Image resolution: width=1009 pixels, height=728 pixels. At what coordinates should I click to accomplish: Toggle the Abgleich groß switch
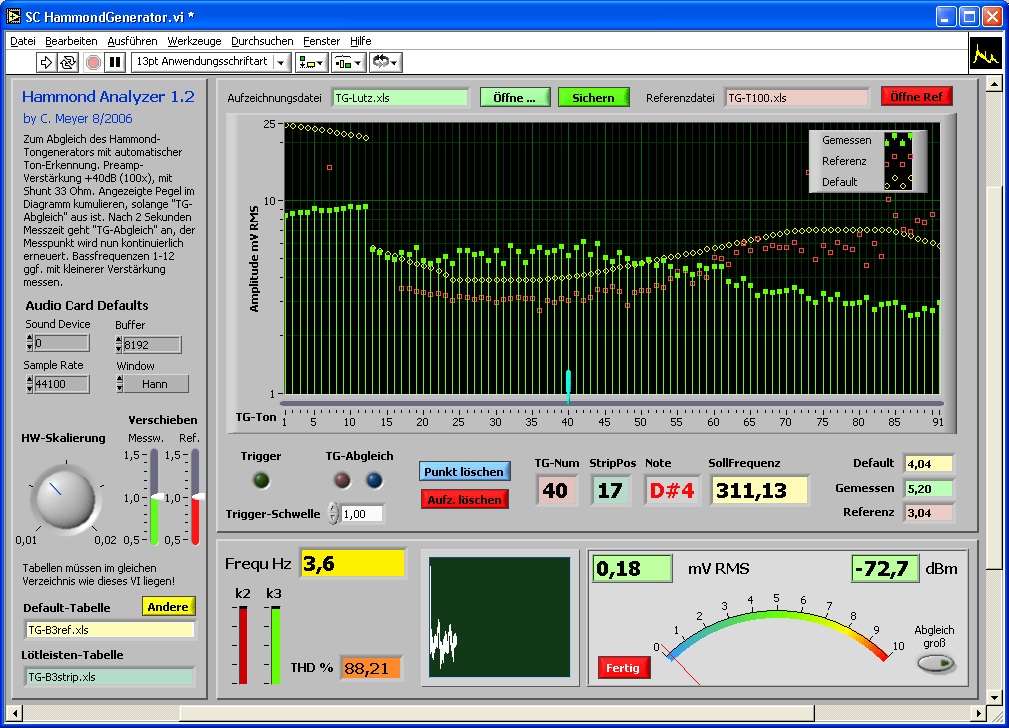[936, 663]
